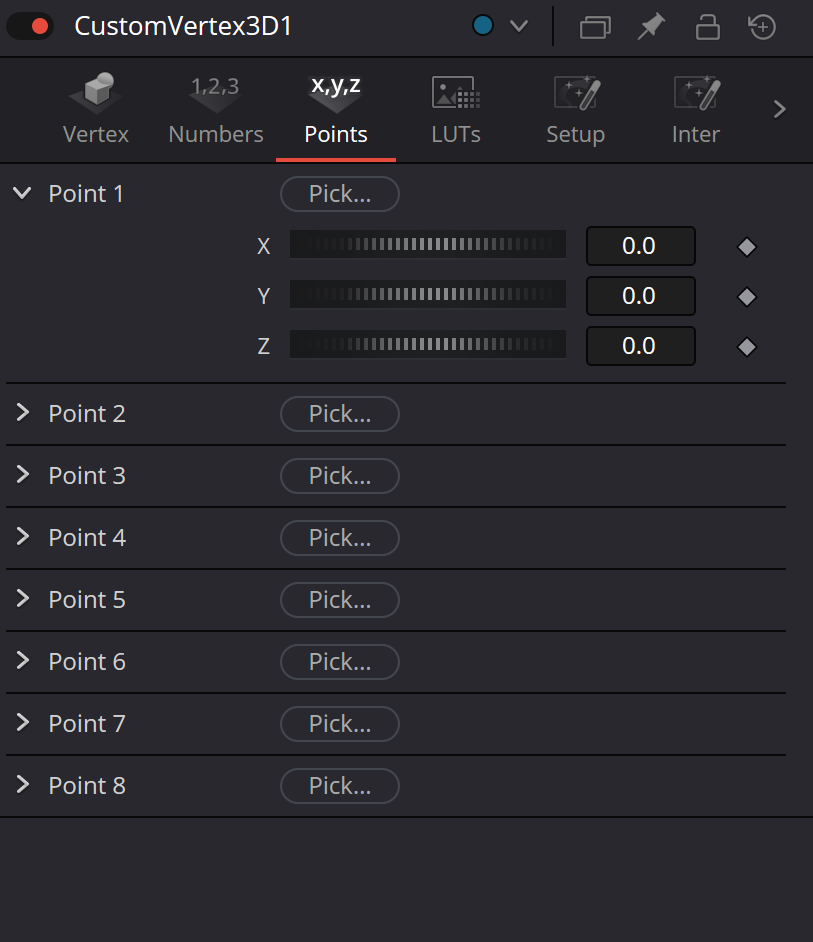Screen dimensions: 813x942
Task: Click the CustomVertex3D1 node name
Action: [183, 26]
